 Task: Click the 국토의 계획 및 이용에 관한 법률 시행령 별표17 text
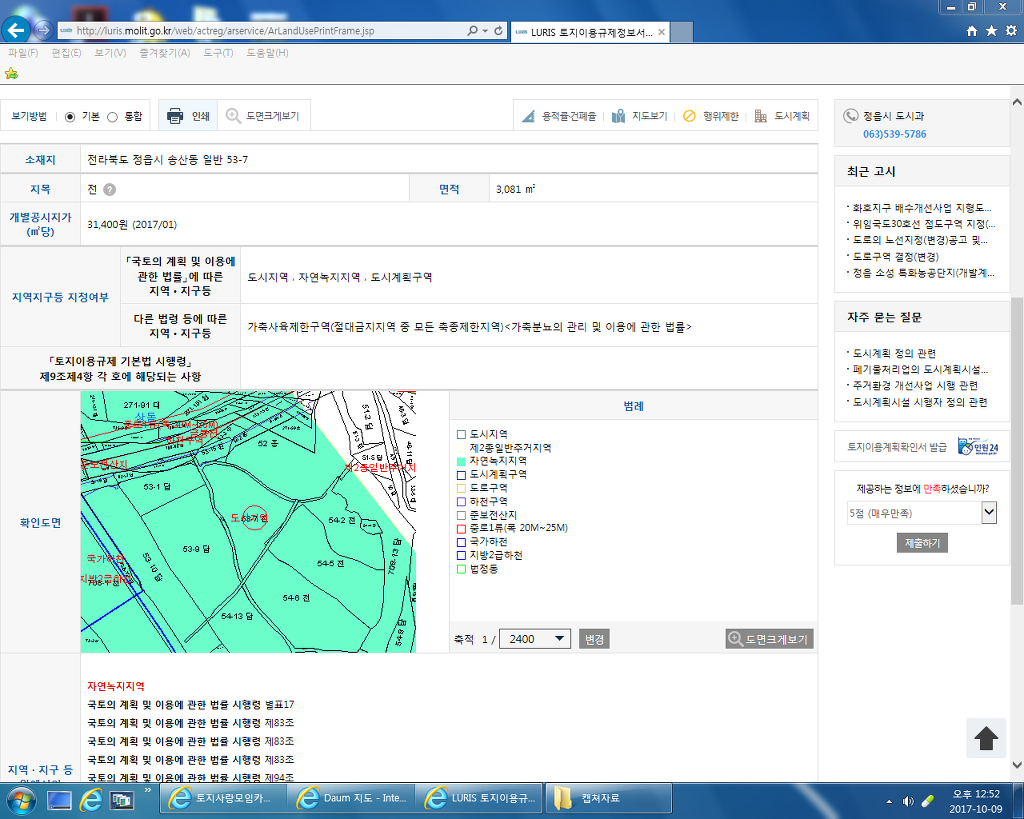tap(191, 705)
